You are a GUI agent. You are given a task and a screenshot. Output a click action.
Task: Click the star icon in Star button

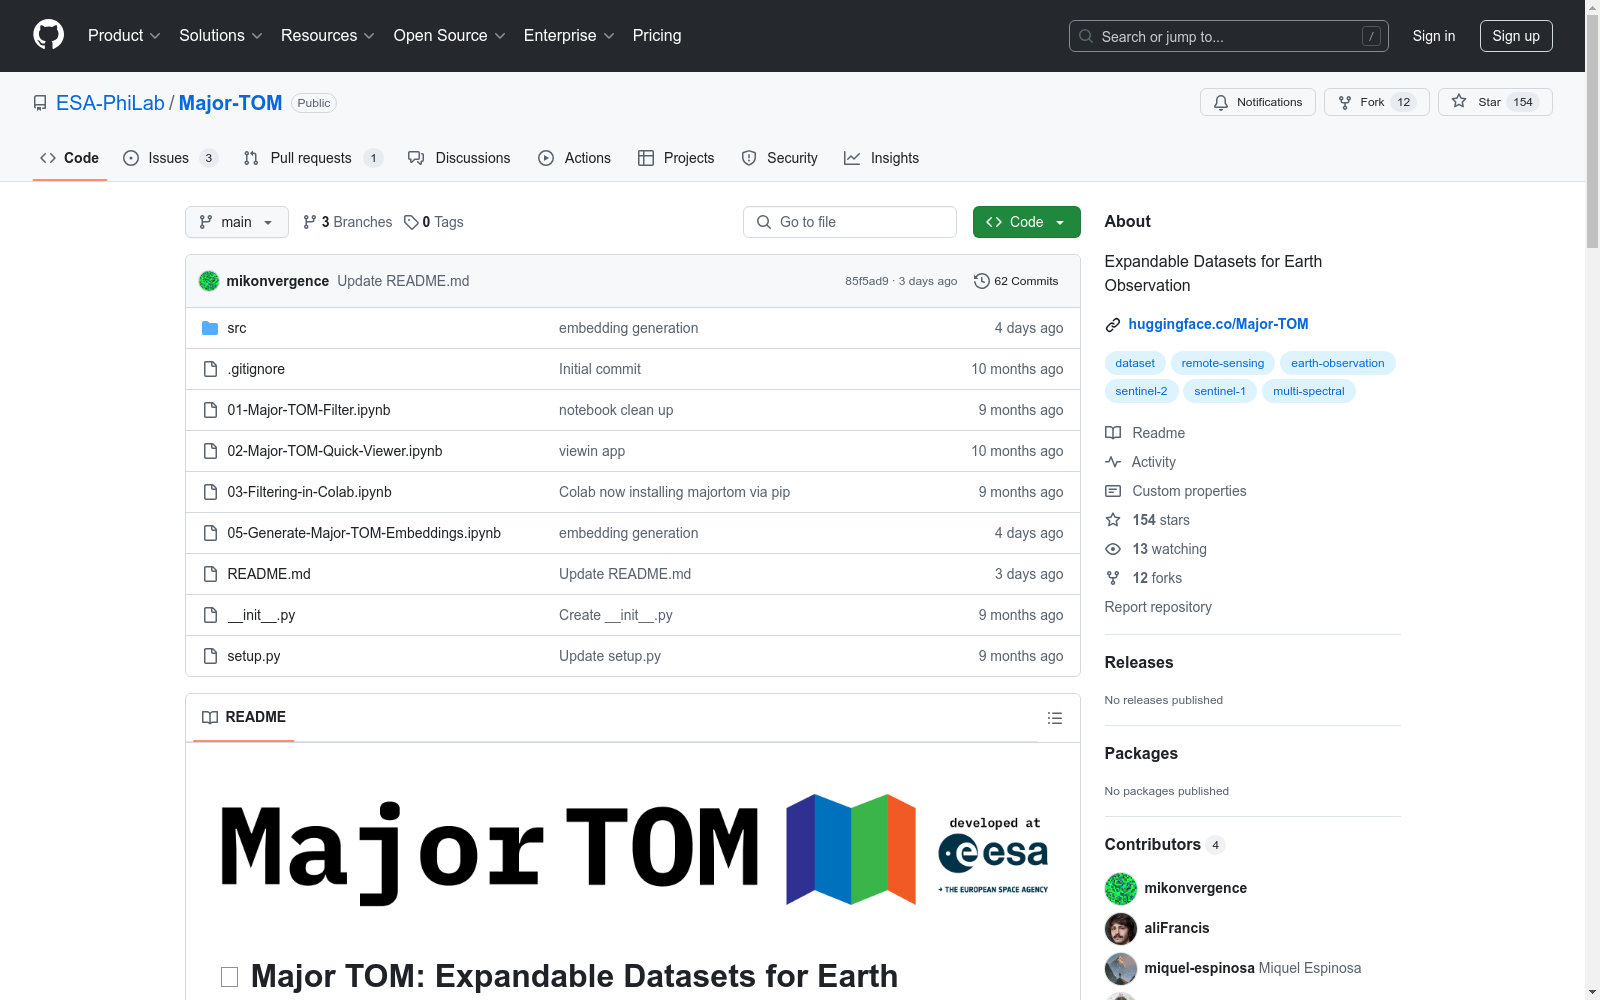[1459, 101]
